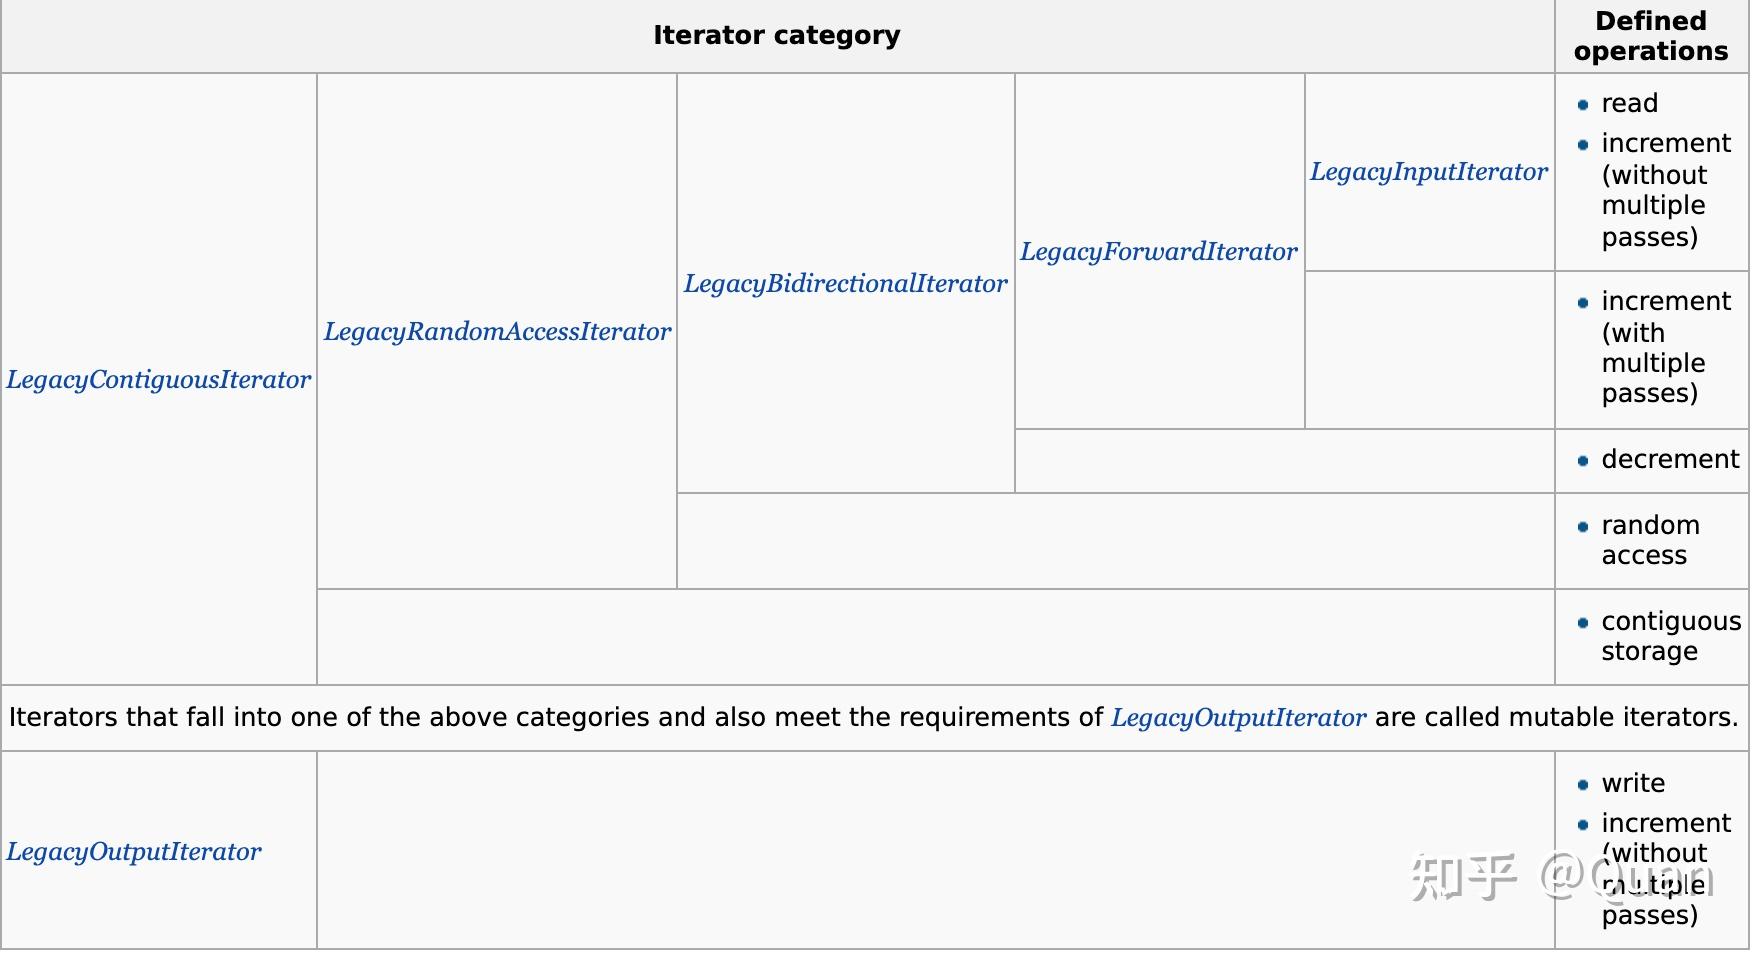This screenshot has height=954, width=1760.
Task: Click the bullet icon beside 'write'
Action: tap(1583, 785)
